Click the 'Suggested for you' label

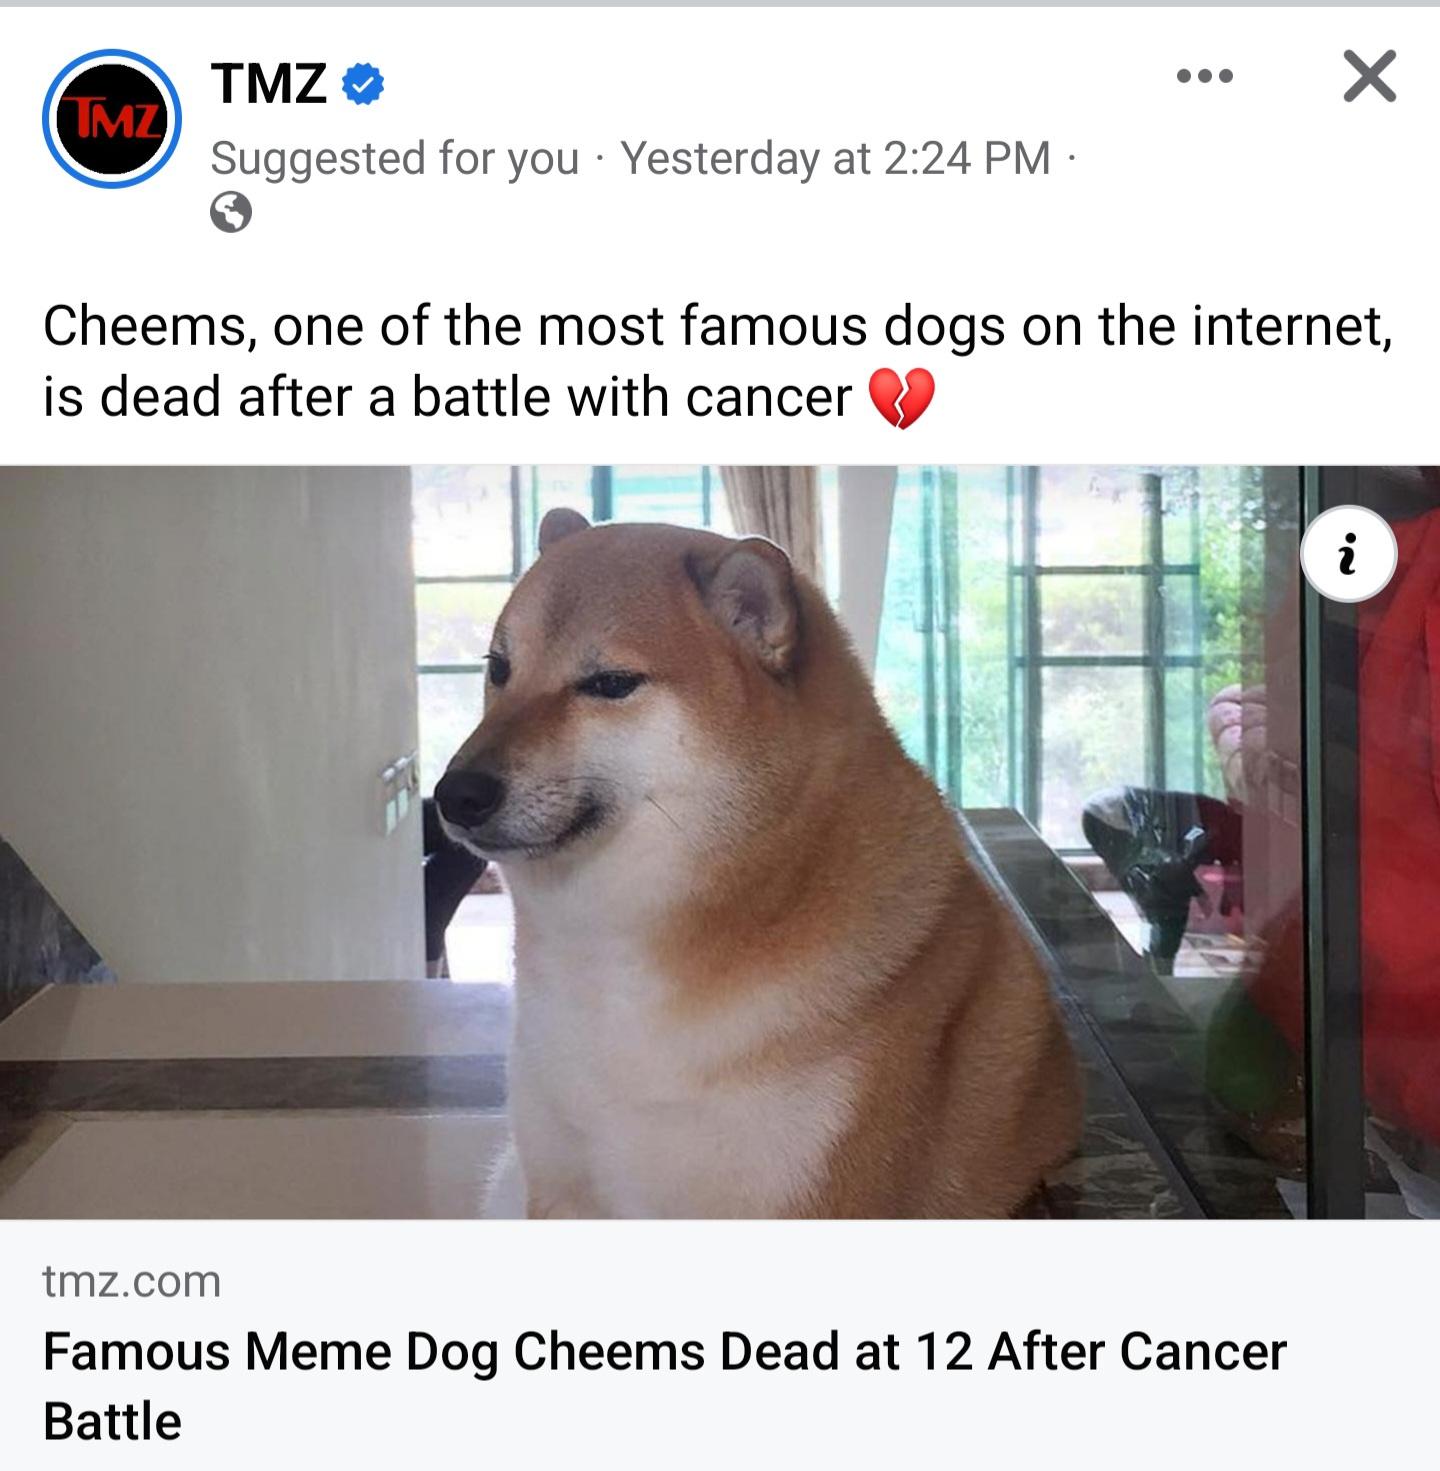point(395,158)
